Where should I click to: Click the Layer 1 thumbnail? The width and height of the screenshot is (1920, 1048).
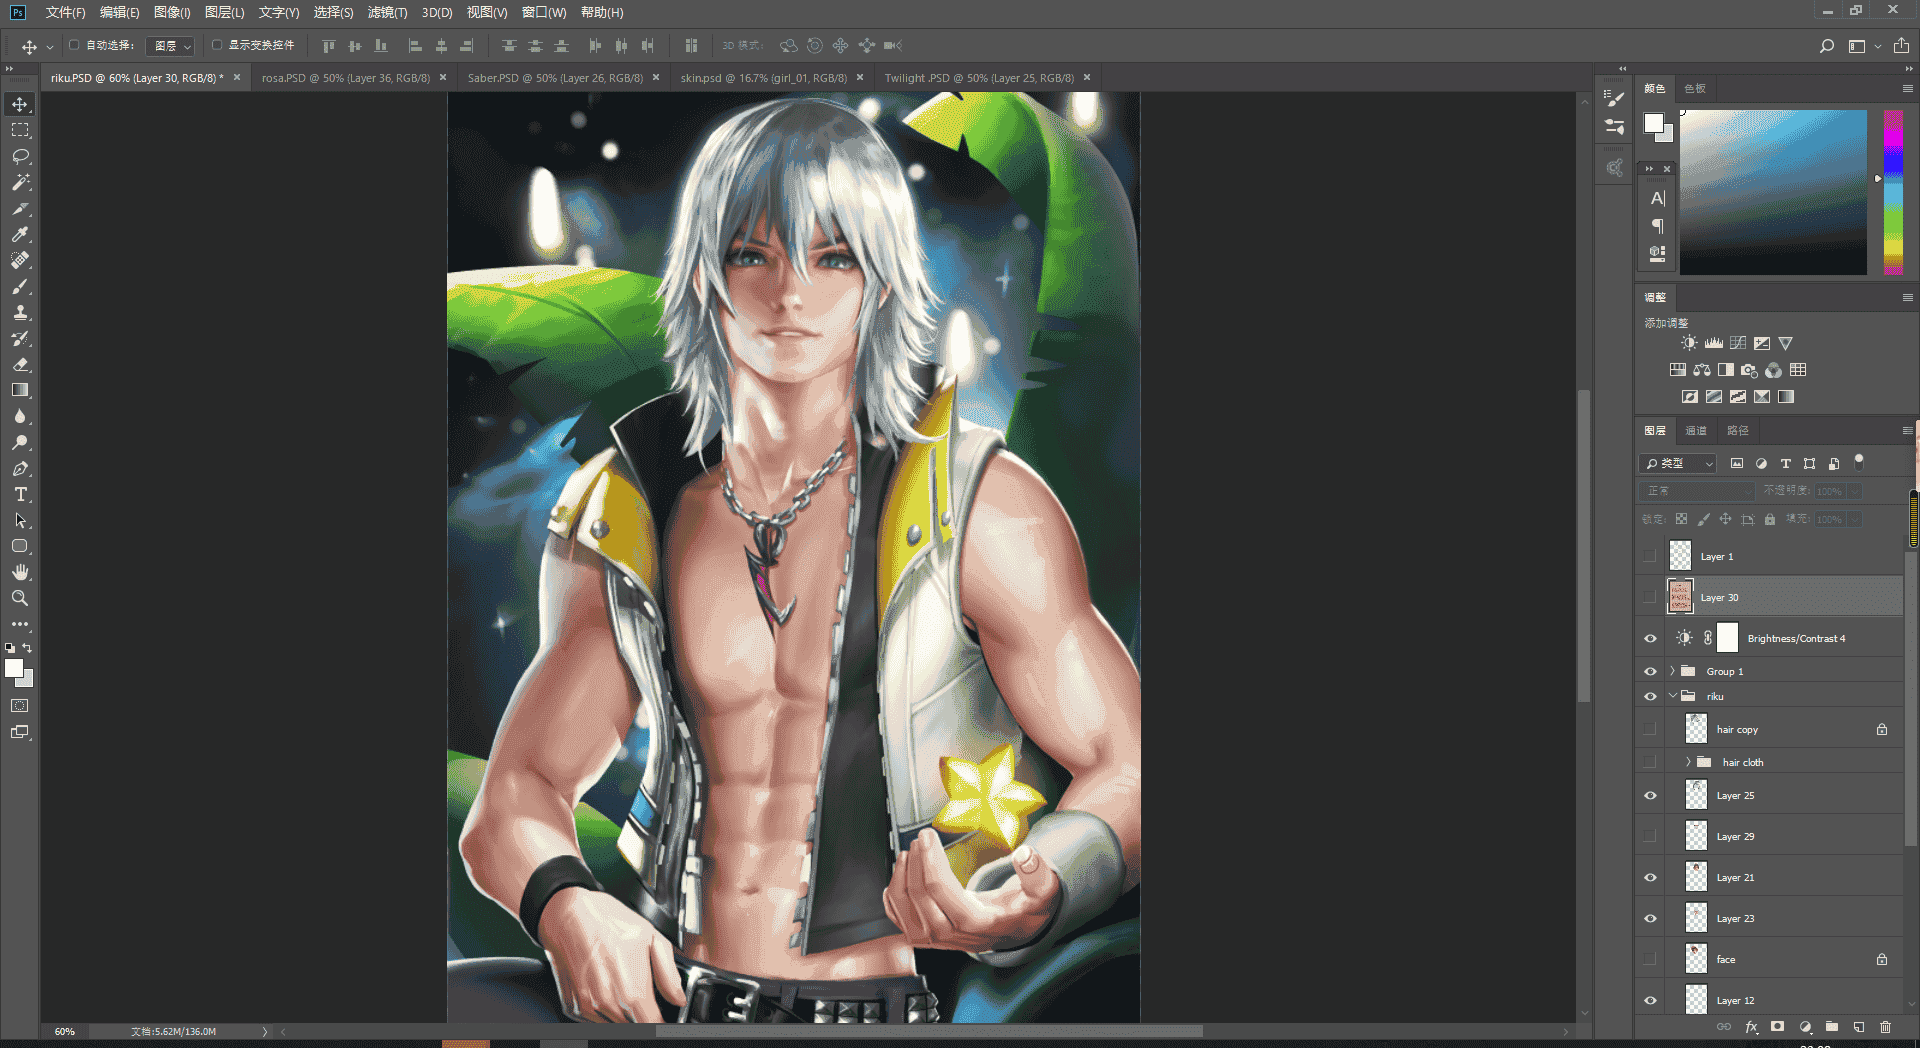pyautogui.click(x=1680, y=556)
